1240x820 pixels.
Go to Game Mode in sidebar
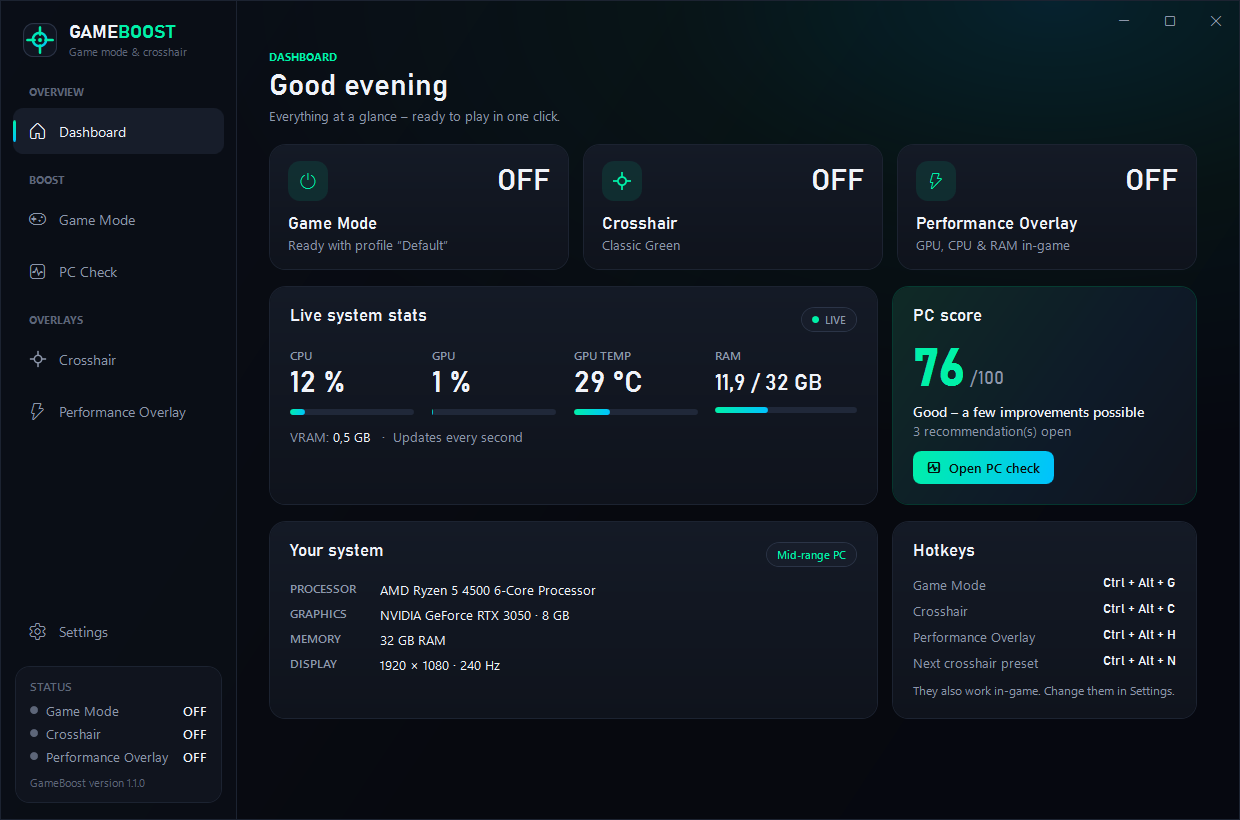pos(118,219)
